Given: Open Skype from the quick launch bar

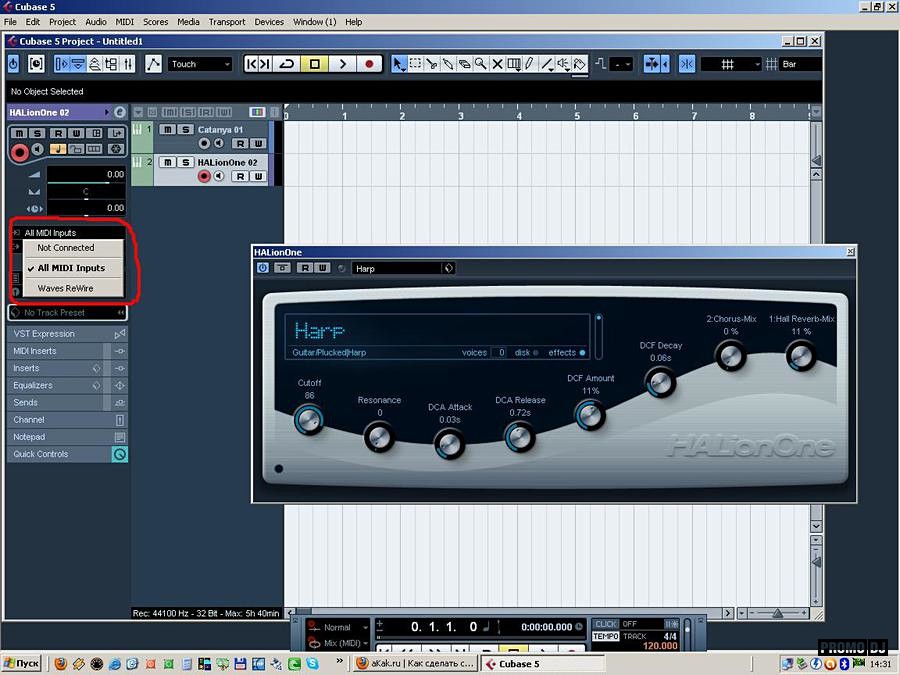Looking at the screenshot, I should 312,664.
